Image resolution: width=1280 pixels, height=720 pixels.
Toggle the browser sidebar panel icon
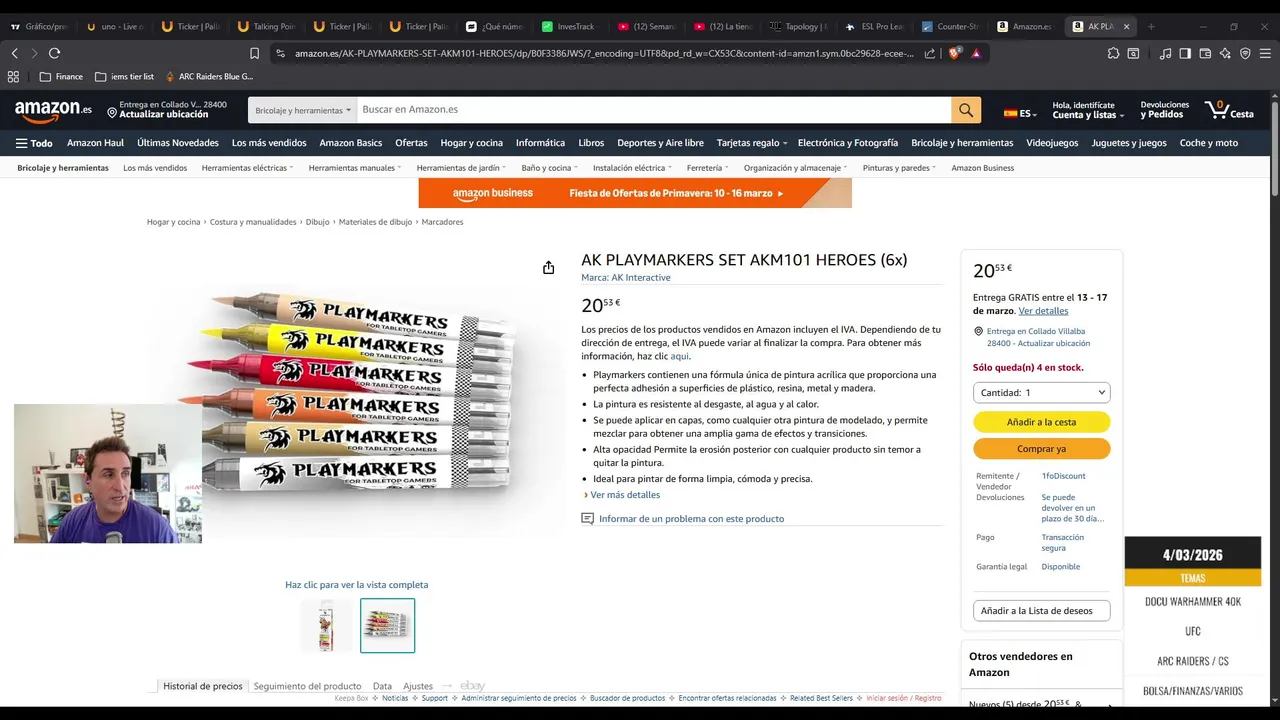pyautogui.click(x=1185, y=53)
